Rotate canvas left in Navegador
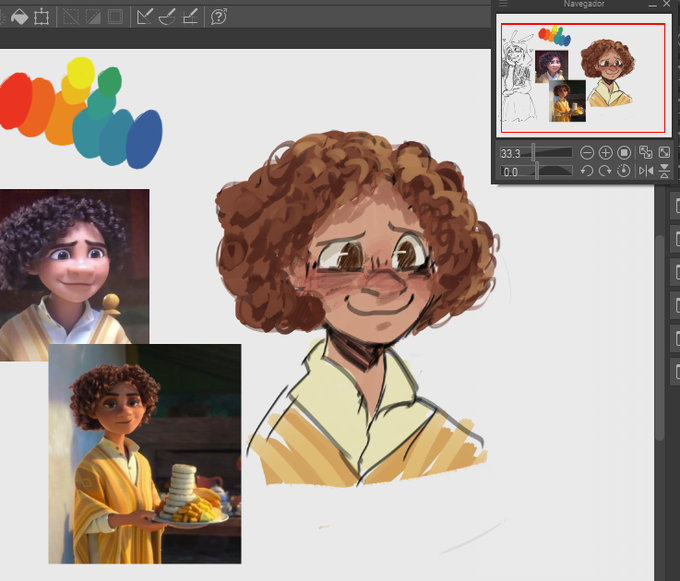Viewport: 680px width, 581px height. [587, 171]
